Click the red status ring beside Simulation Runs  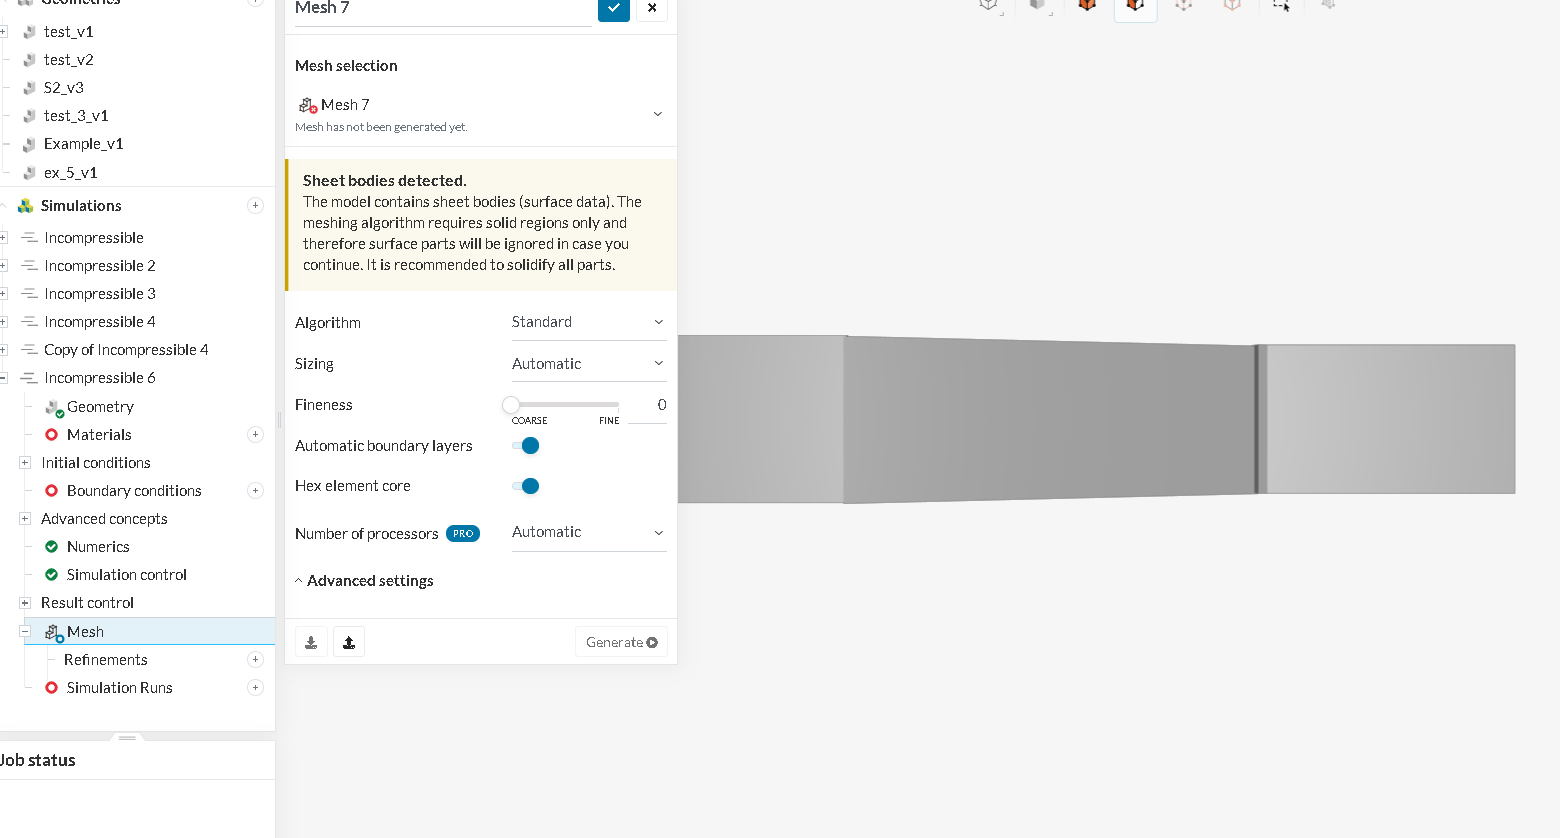tap(52, 687)
